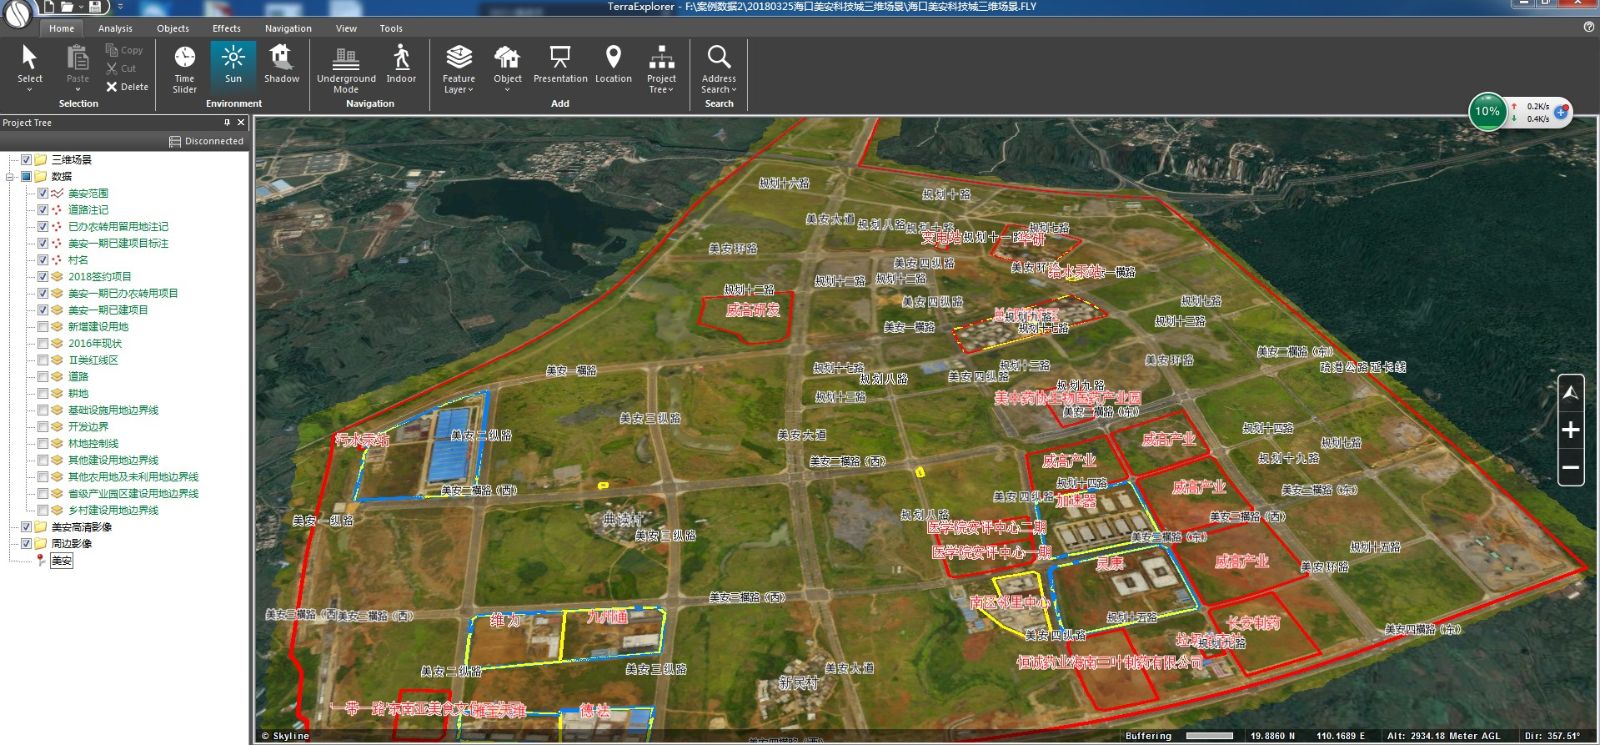Toggle the Shadow environment tool

281,64
